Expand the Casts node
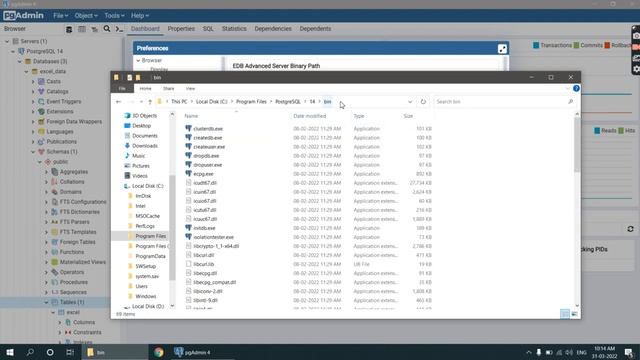 tap(33, 81)
